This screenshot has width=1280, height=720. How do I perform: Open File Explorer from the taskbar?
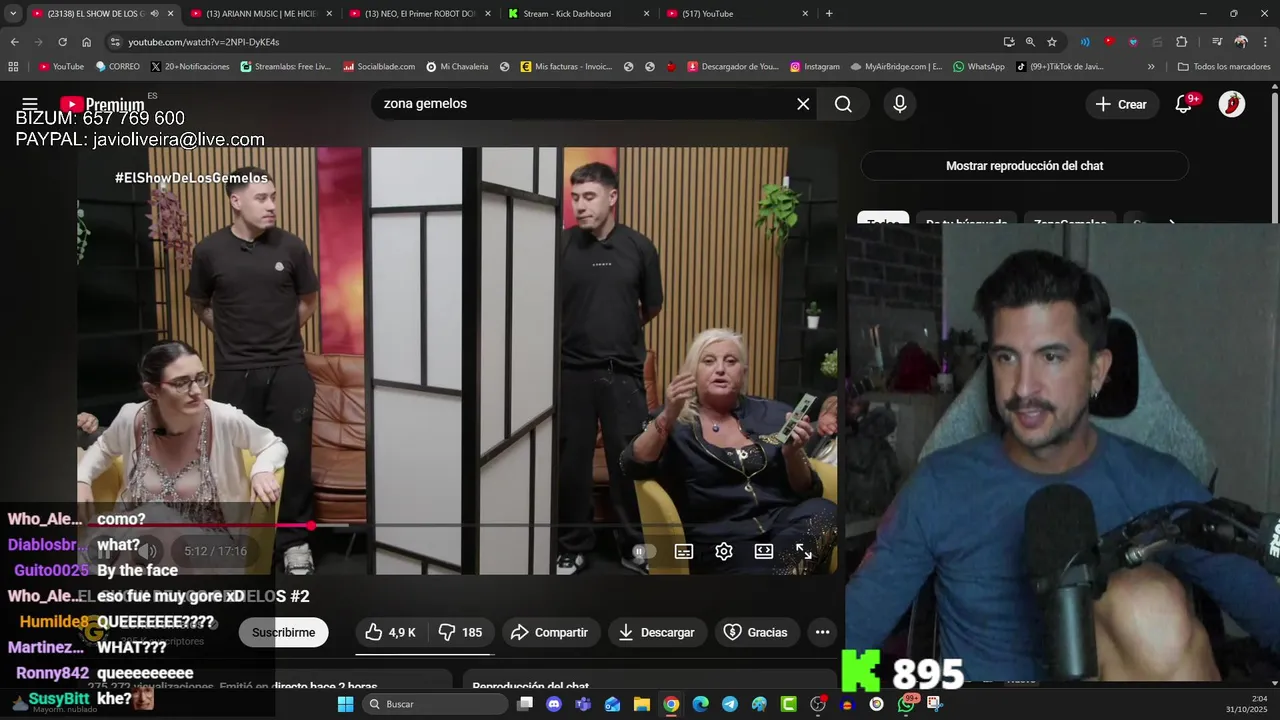click(642, 704)
